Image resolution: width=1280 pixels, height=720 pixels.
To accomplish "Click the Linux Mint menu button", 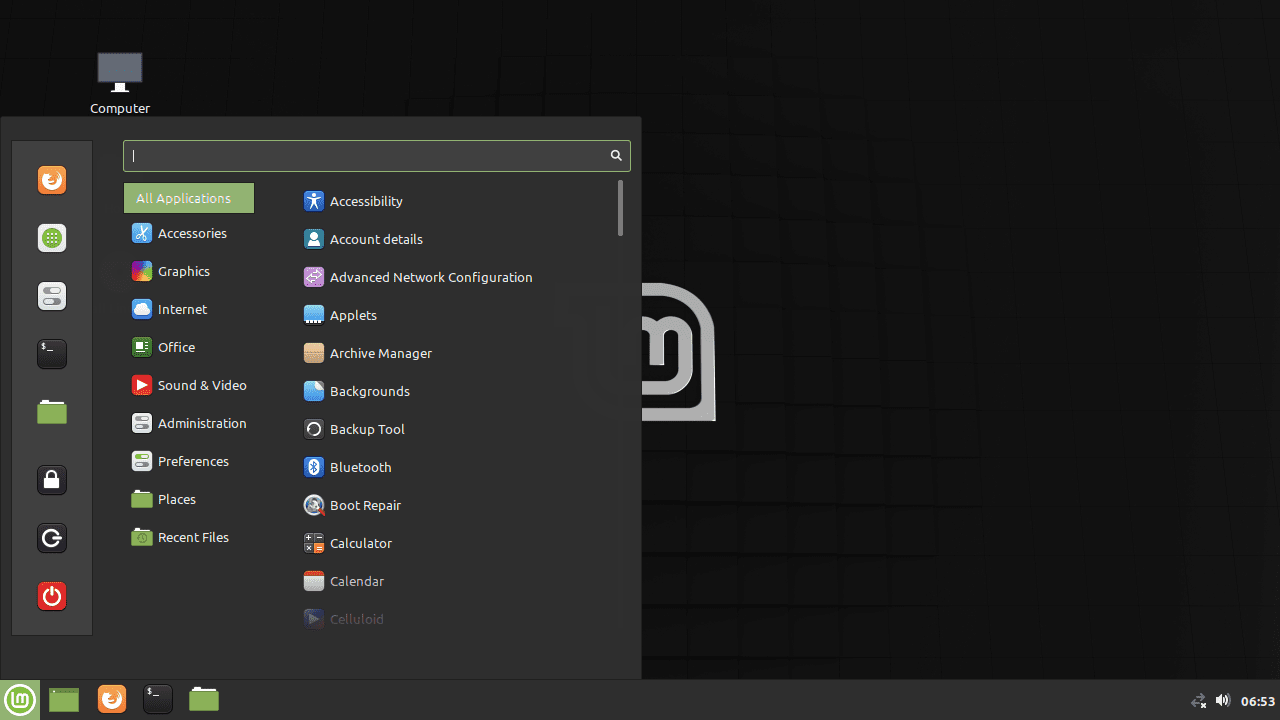I will pyautogui.click(x=20, y=700).
